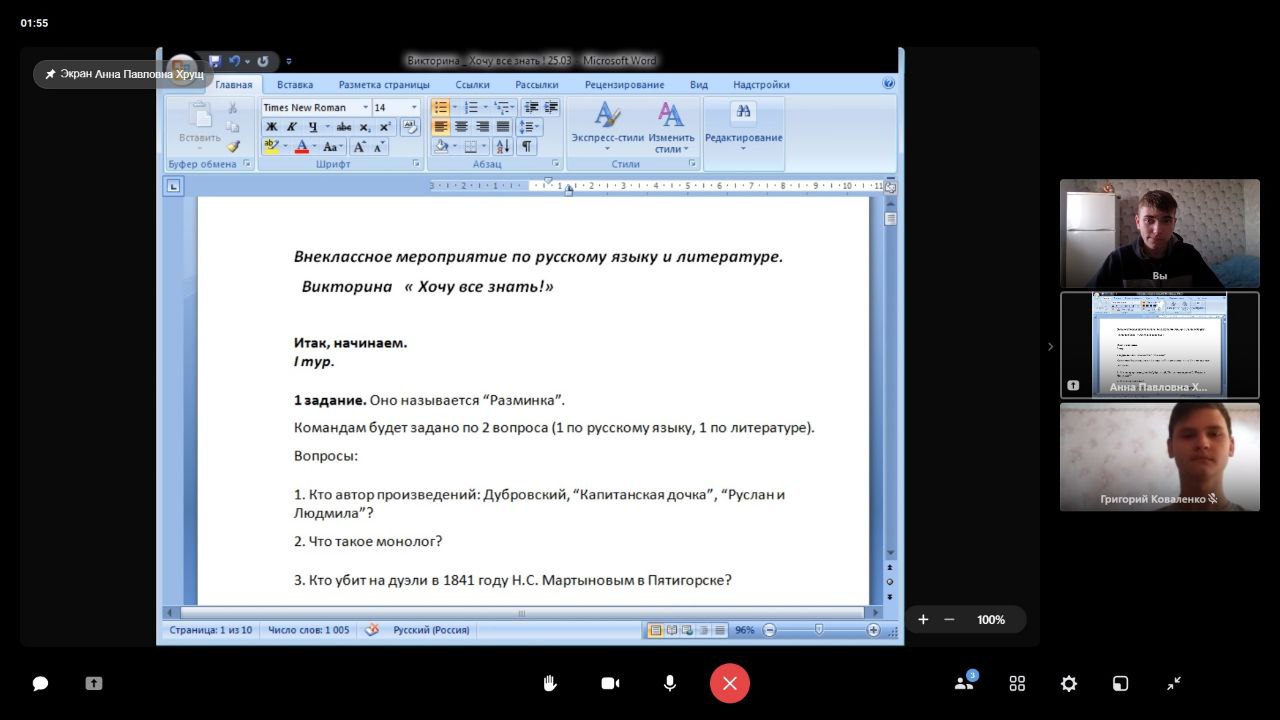1280x720 pixels.
Task: Increase paragraph indent
Action: tap(550, 107)
